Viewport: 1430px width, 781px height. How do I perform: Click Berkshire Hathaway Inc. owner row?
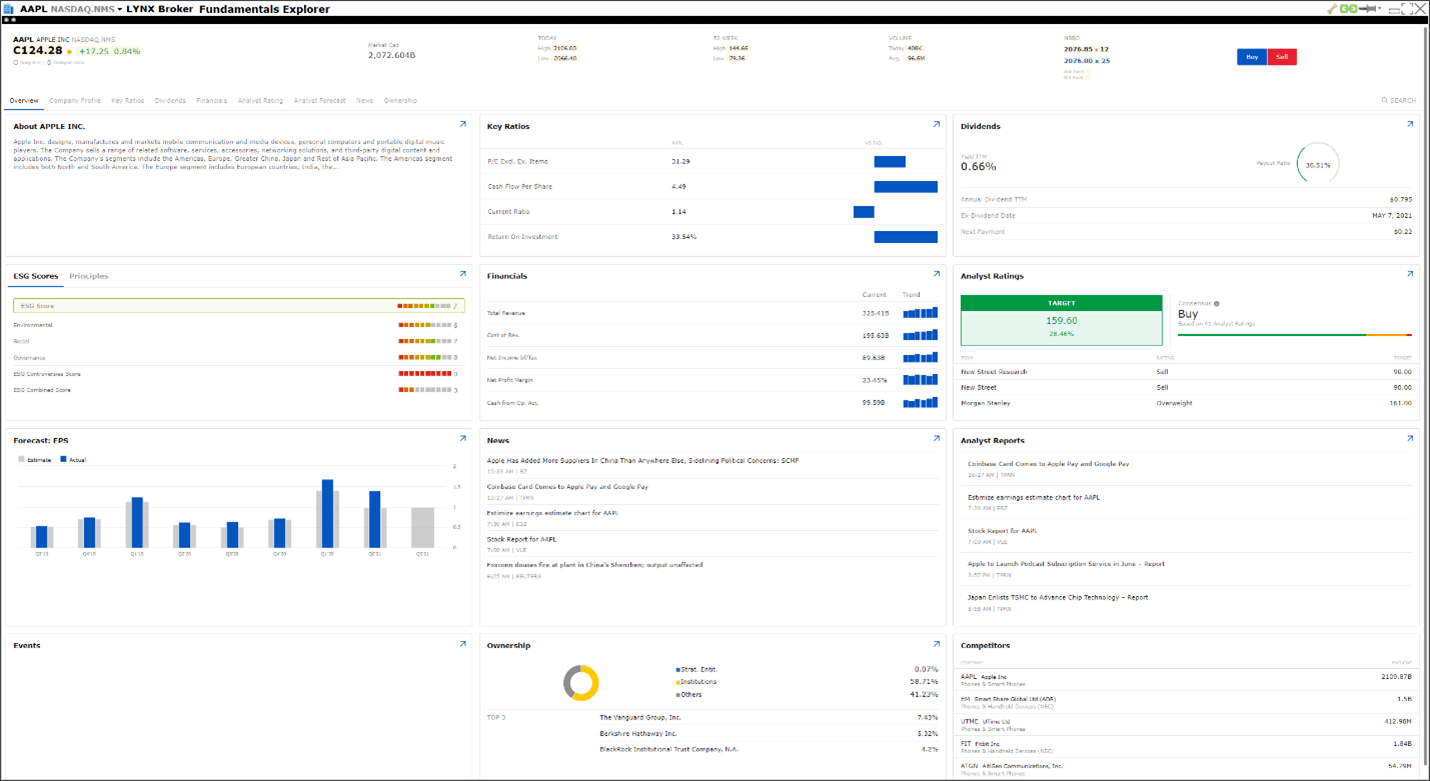(x=712, y=733)
